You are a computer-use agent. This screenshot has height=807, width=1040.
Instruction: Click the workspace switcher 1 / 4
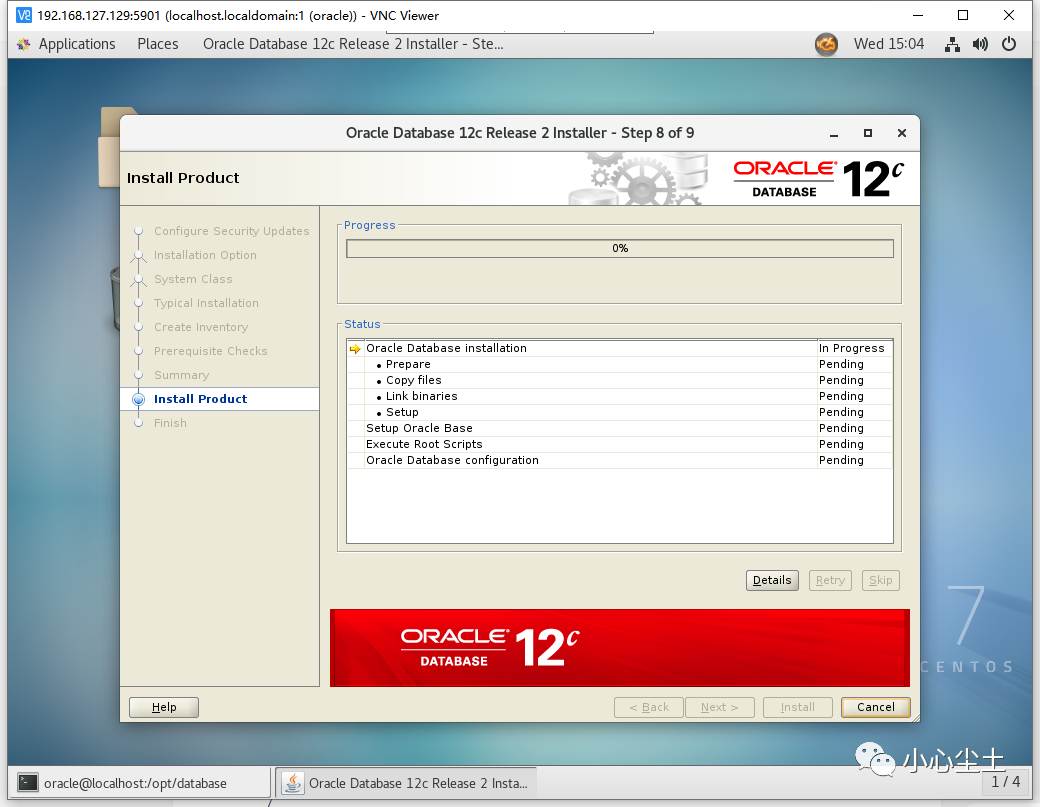[x=1005, y=782]
